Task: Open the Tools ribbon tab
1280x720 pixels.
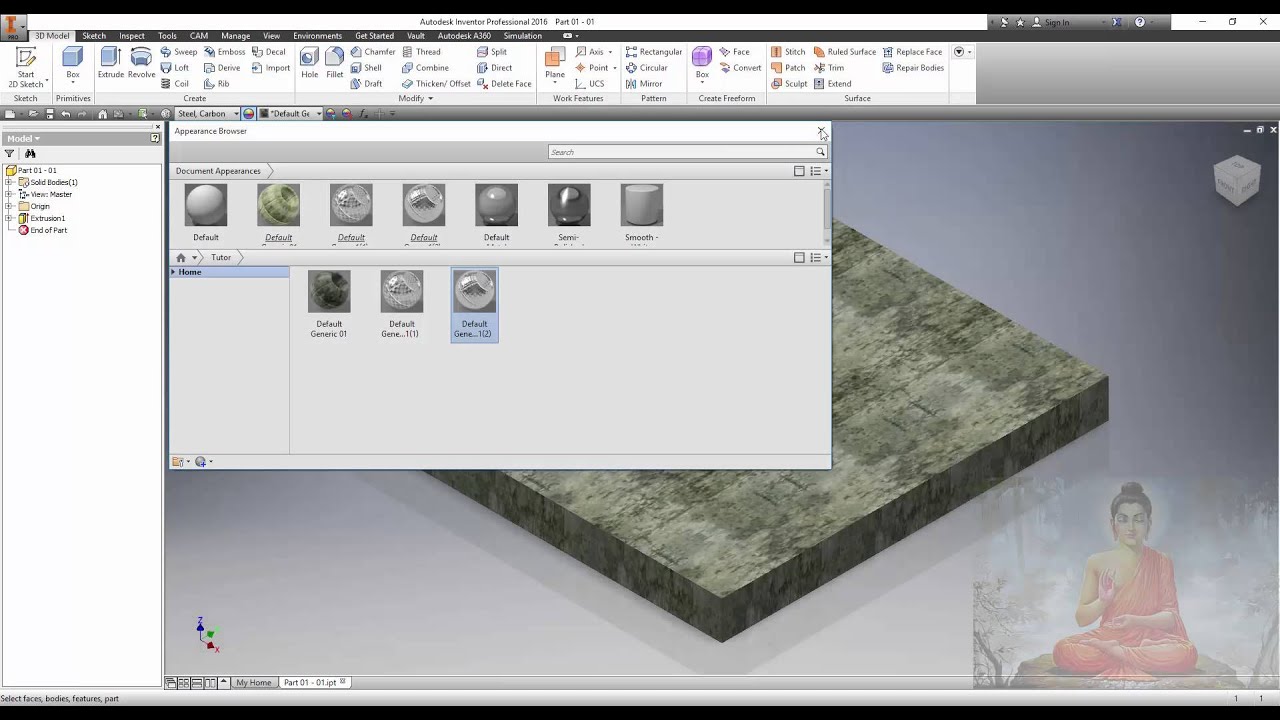Action: pyautogui.click(x=167, y=36)
